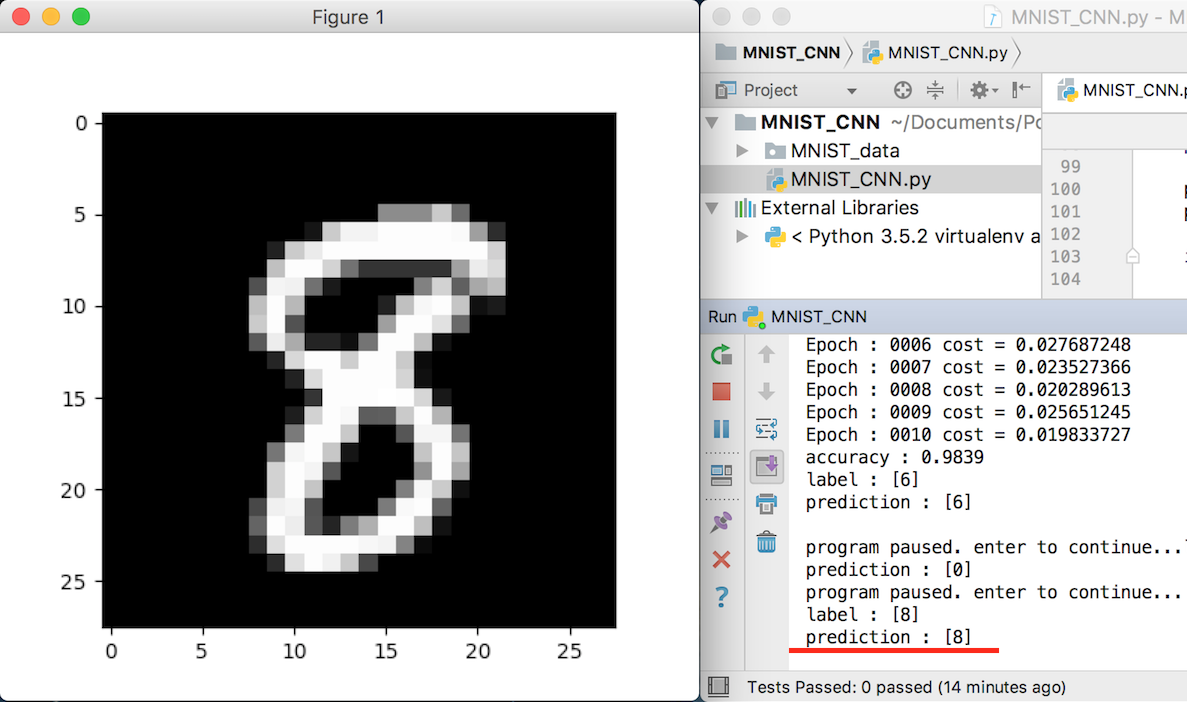1187x702 pixels.
Task: Click MNIST_CNN.py breadcrumb in navigation bar
Action: (x=935, y=52)
